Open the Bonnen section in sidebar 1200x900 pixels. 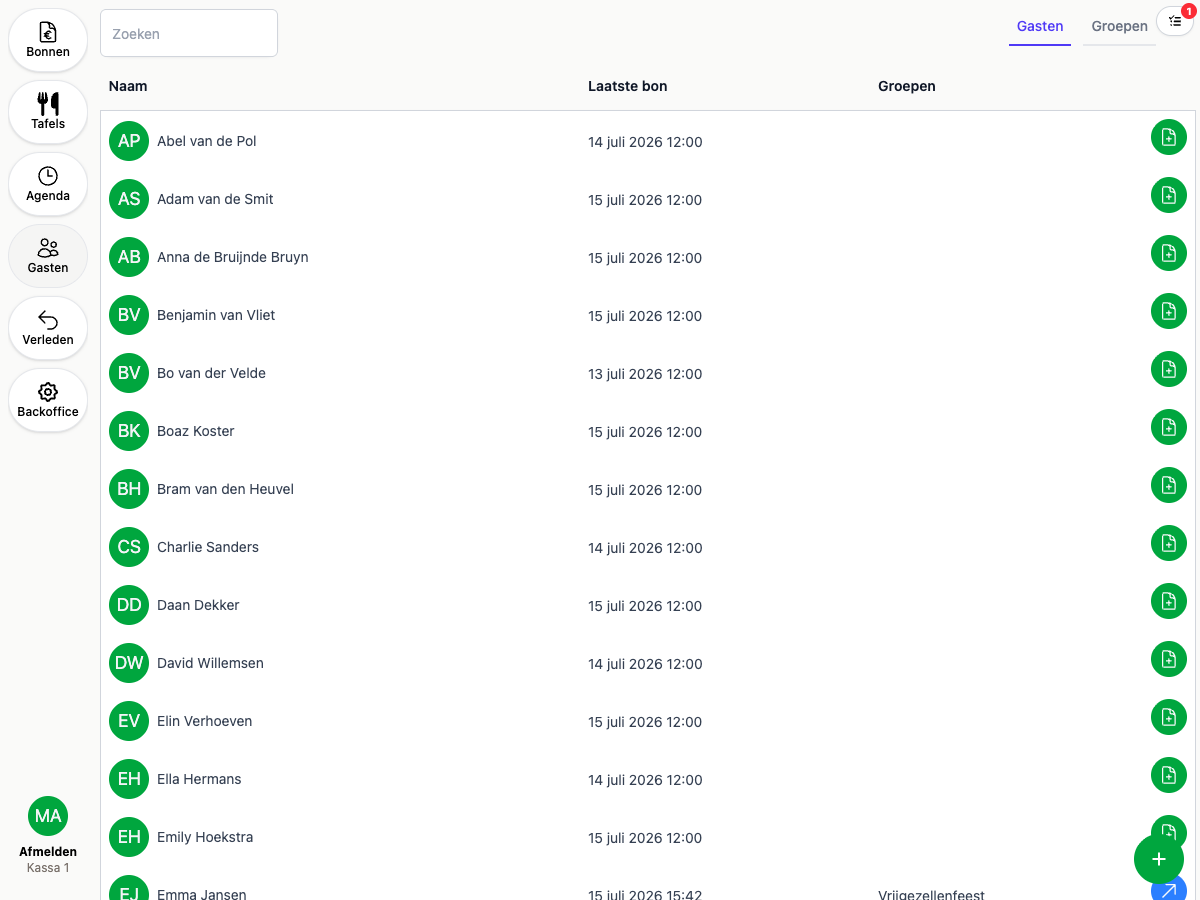point(48,40)
